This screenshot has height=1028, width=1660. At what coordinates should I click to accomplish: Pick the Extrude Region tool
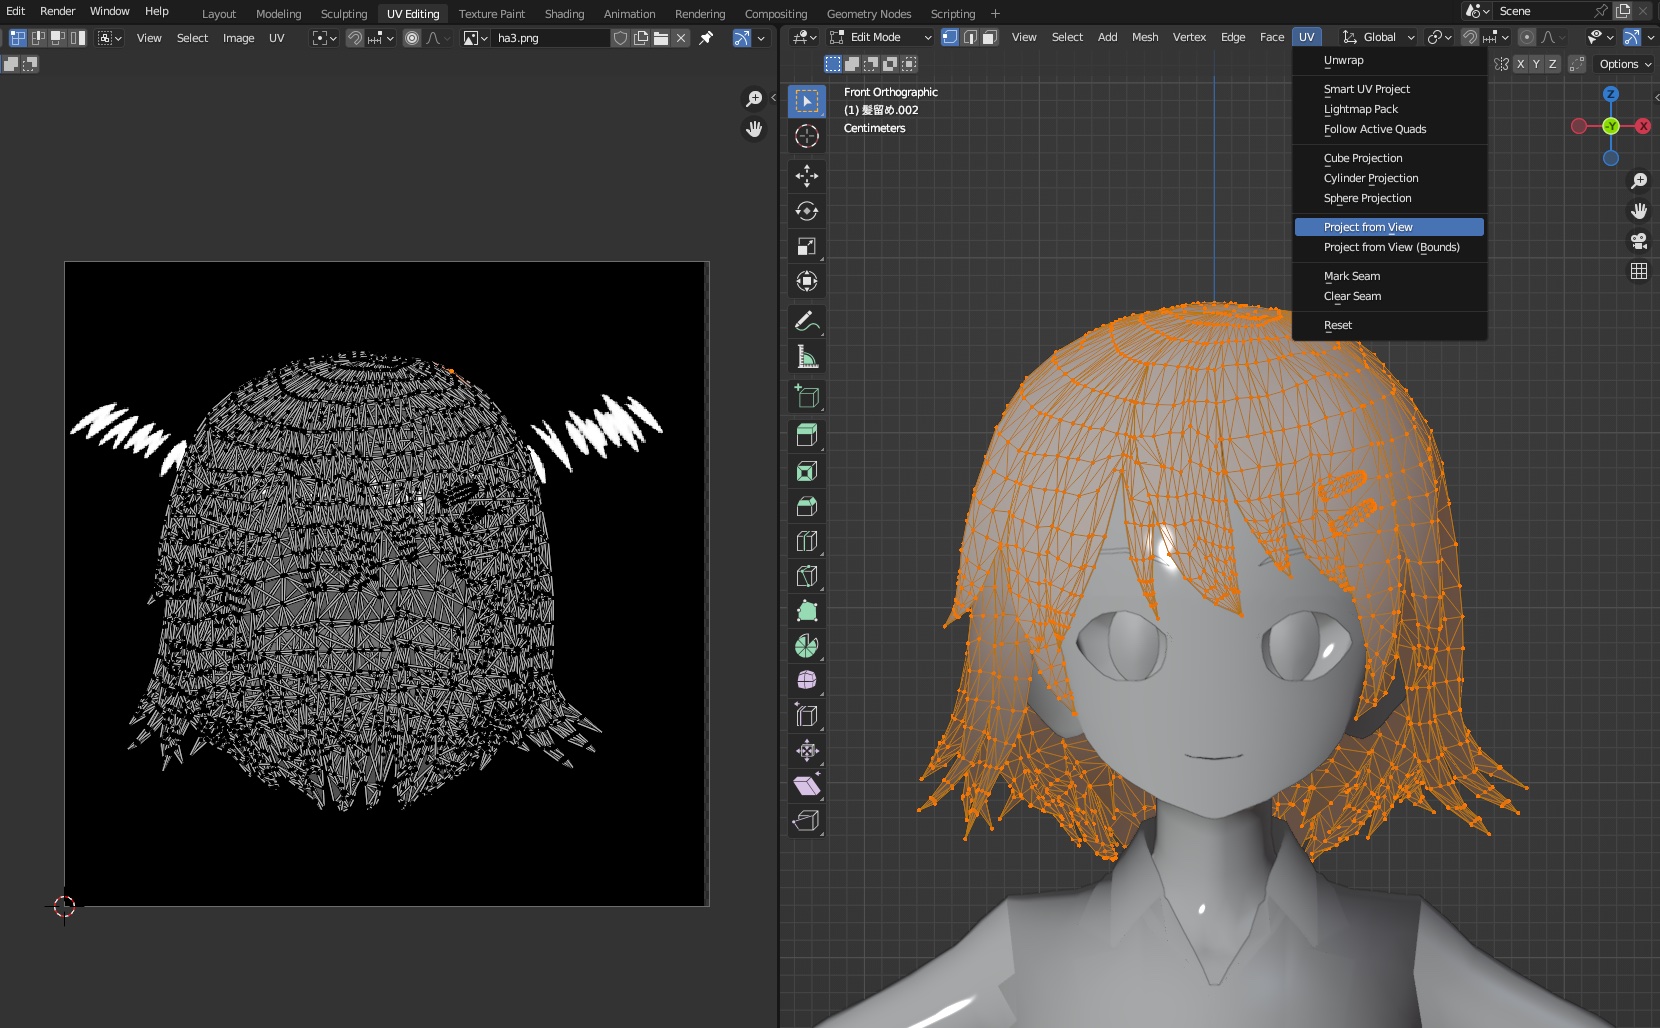pyautogui.click(x=806, y=435)
